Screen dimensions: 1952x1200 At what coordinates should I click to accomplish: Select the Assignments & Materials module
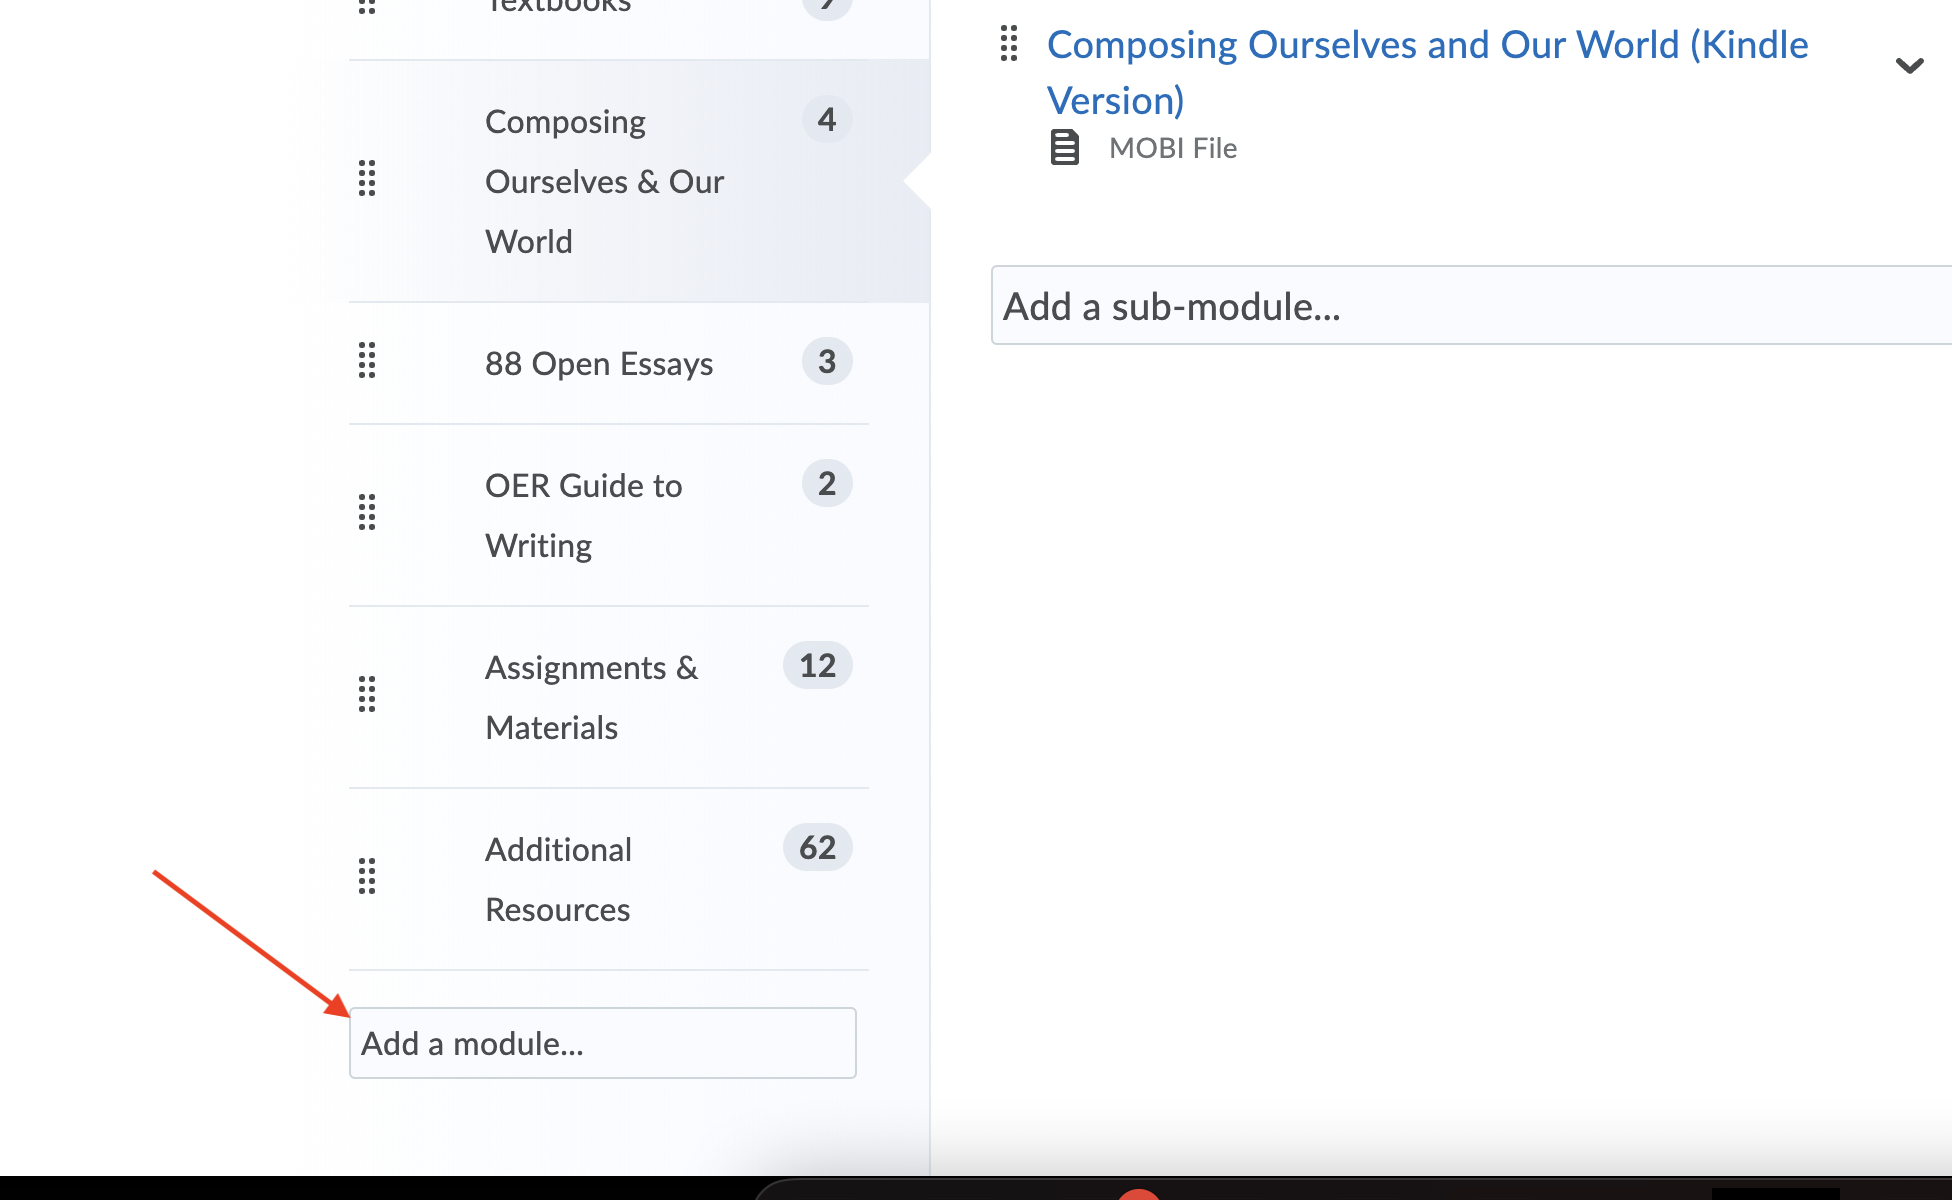tap(591, 697)
